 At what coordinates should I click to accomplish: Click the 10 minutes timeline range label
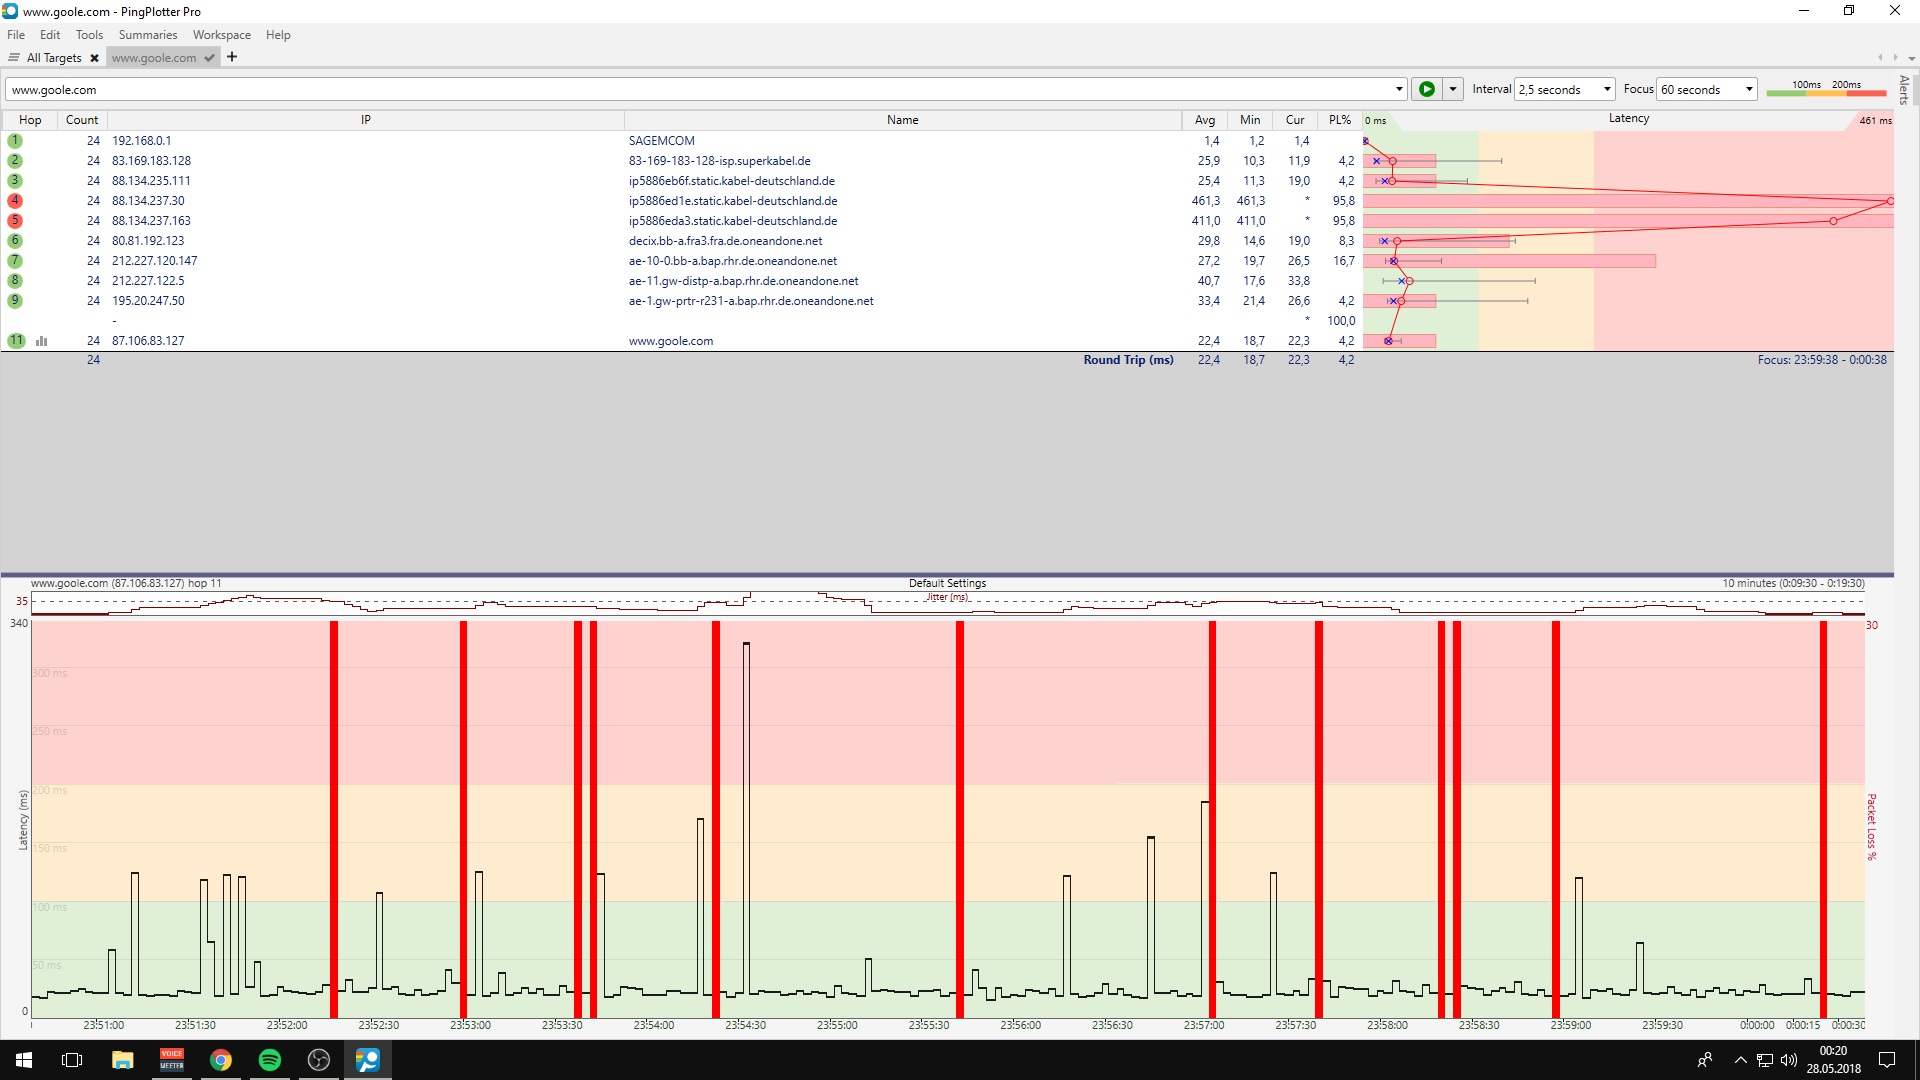(x=1793, y=583)
